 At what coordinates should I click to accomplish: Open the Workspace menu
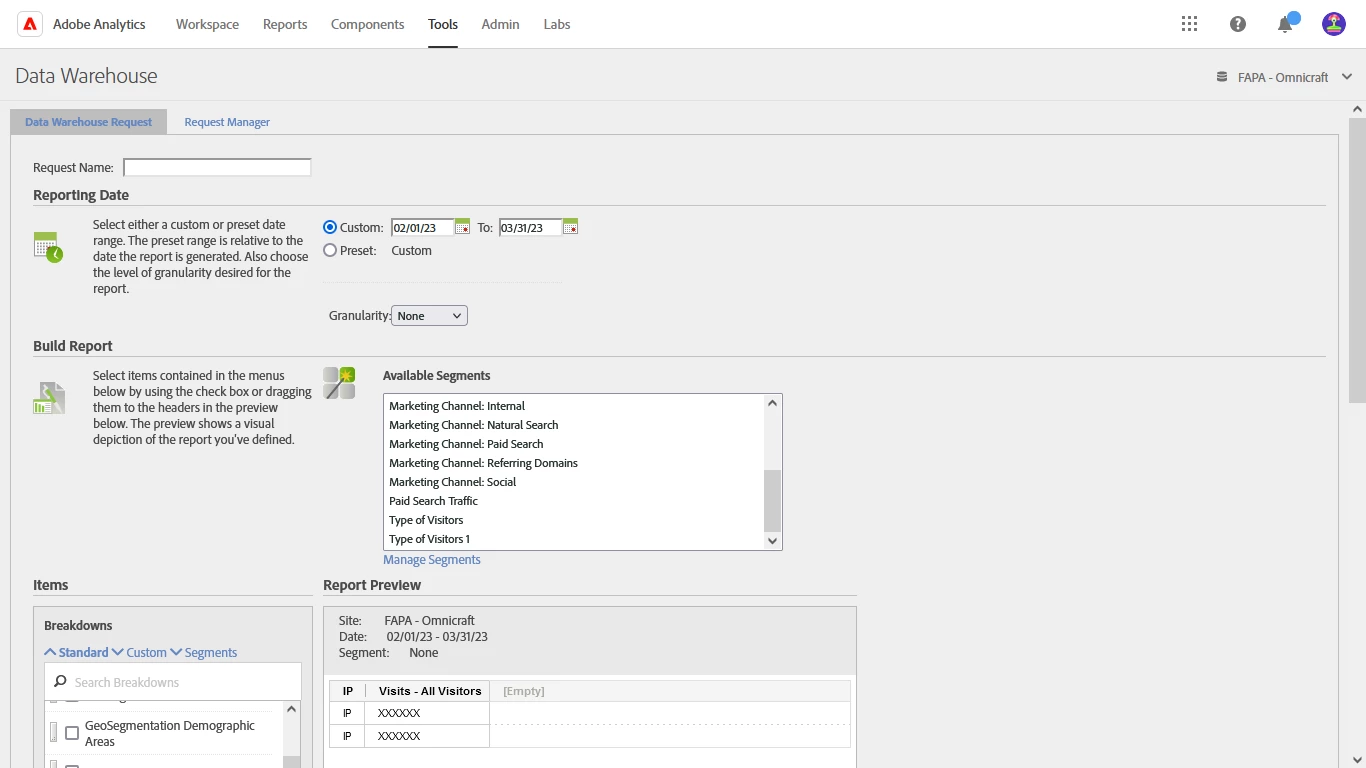click(207, 24)
